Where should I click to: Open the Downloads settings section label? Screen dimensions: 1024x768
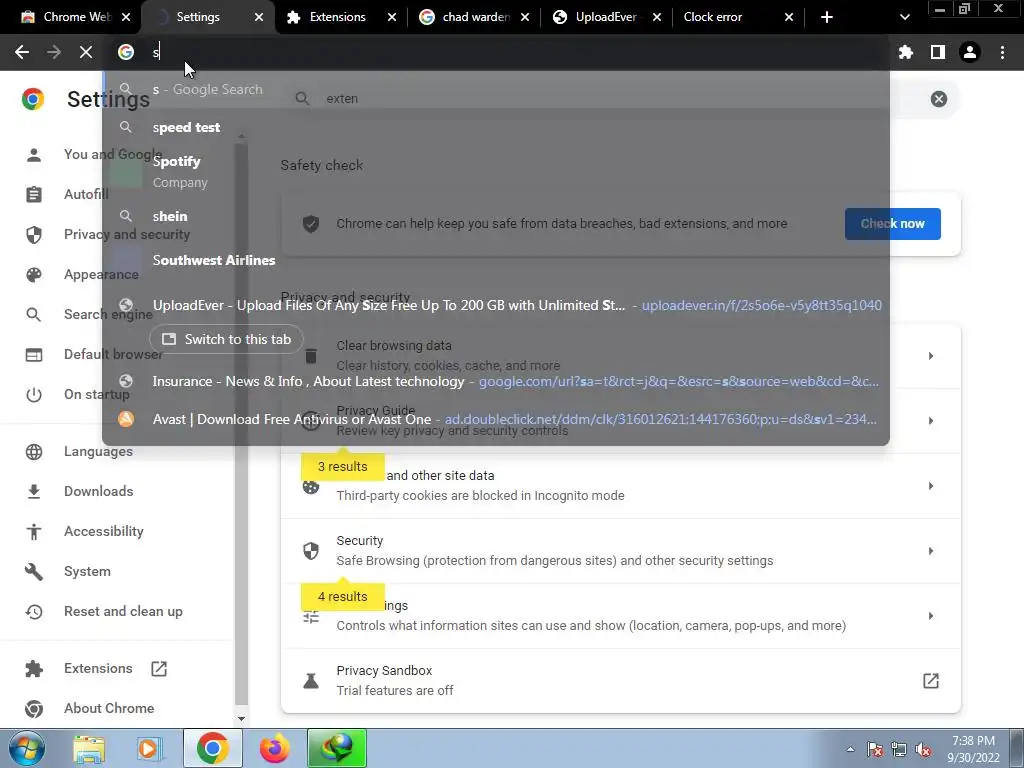pos(99,492)
